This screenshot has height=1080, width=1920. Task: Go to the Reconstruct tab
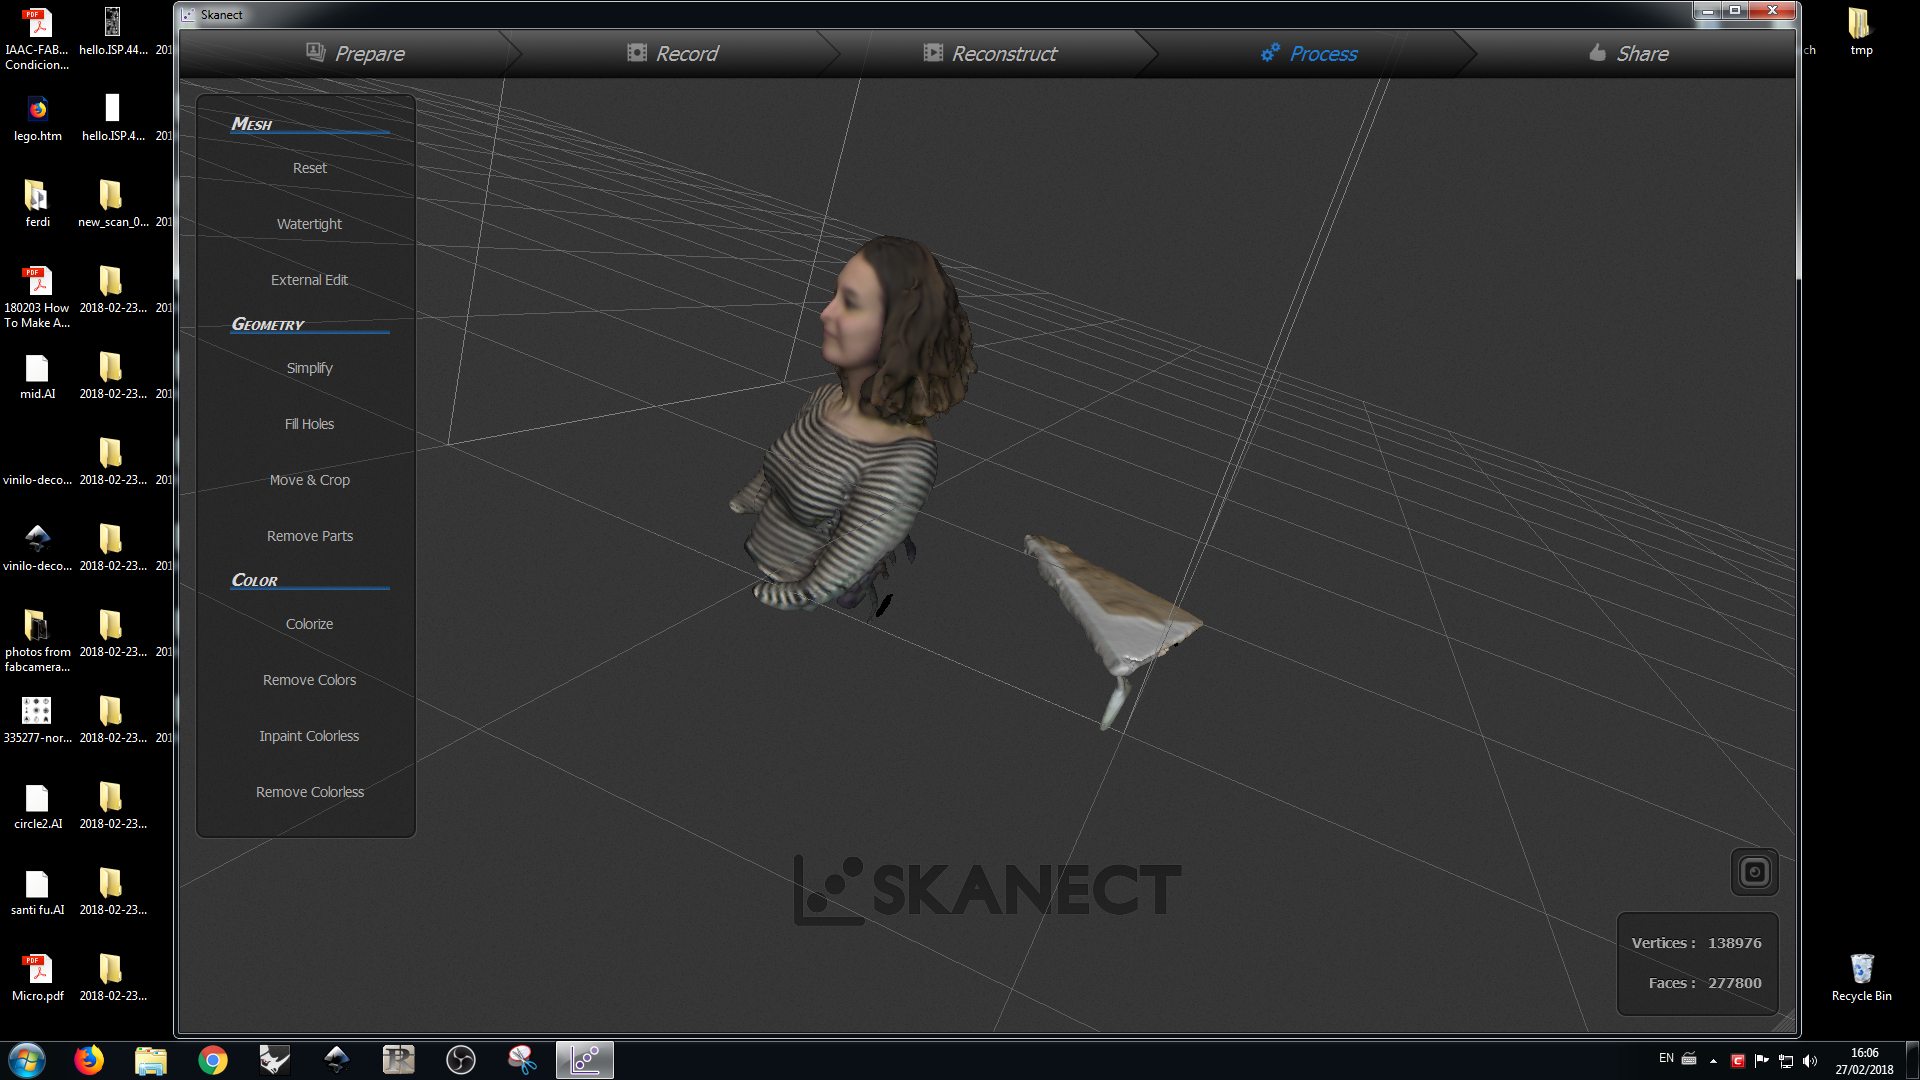tap(990, 53)
